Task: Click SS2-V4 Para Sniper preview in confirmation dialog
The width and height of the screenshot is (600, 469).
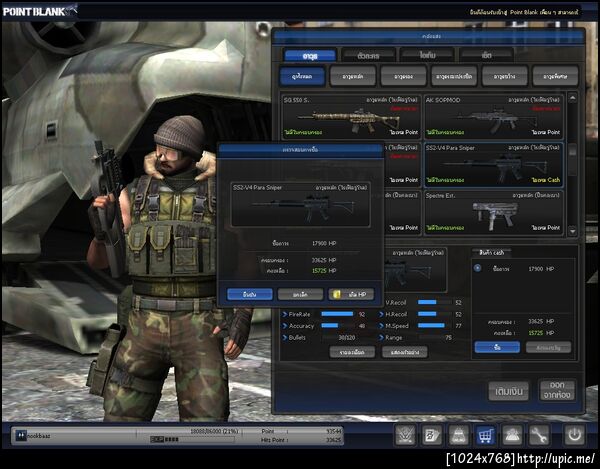Action: click(300, 205)
